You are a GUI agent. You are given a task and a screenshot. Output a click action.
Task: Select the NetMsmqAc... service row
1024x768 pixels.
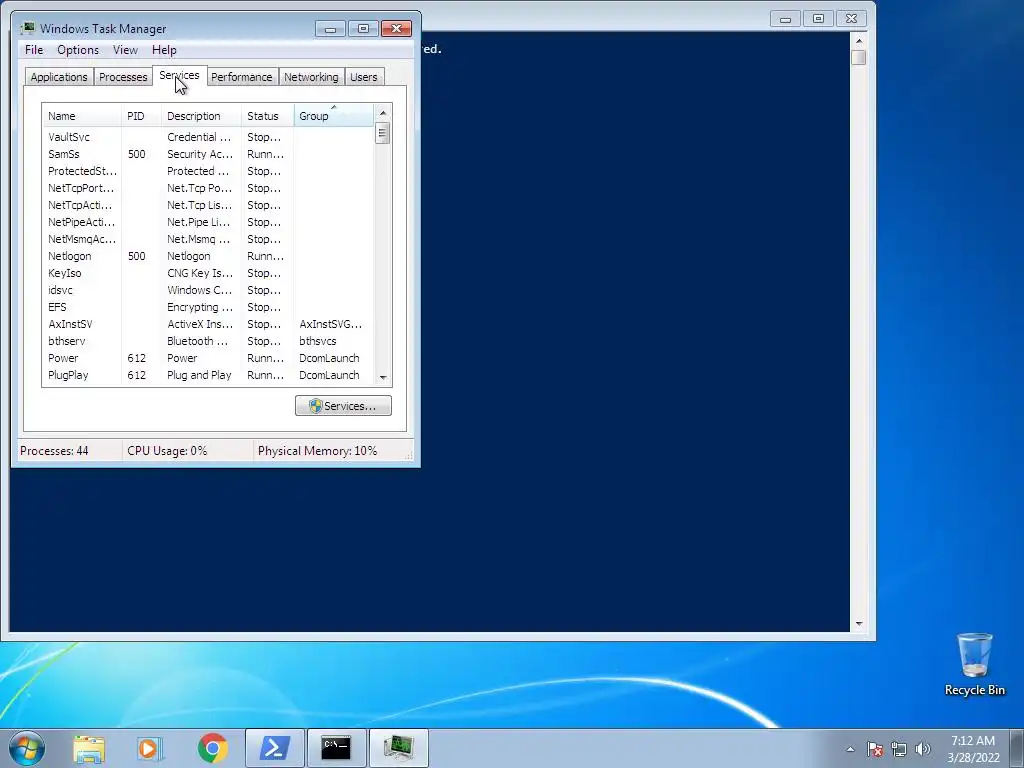click(x=208, y=239)
